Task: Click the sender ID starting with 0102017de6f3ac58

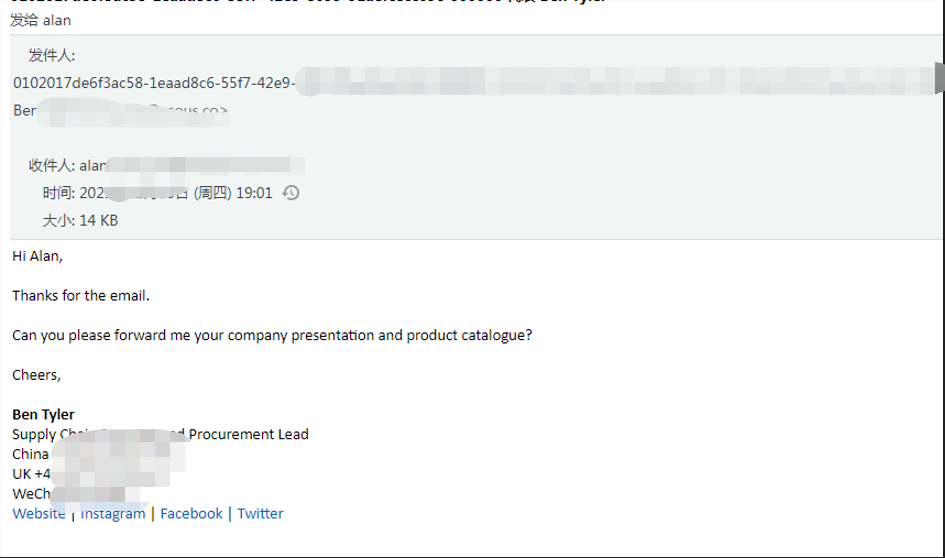Action: (x=154, y=83)
